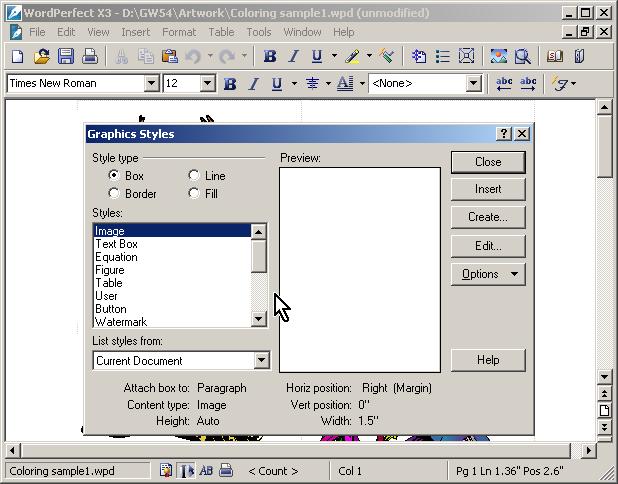Click the printer icon in status bar
The height and width of the screenshot is (484, 618).
(x=226, y=470)
